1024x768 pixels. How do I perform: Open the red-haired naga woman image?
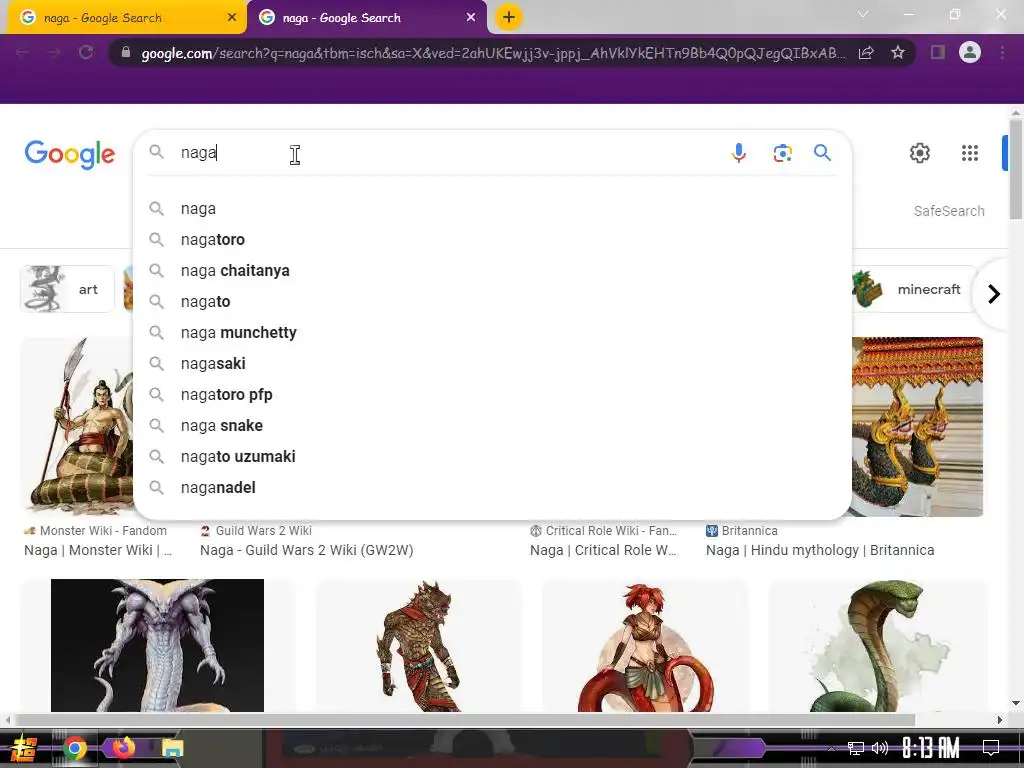click(x=645, y=645)
